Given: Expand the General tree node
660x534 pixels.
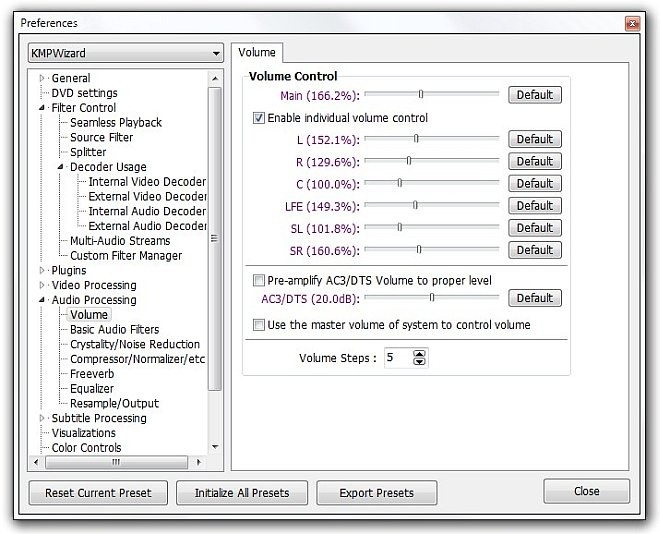Looking at the screenshot, I should 42,78.
